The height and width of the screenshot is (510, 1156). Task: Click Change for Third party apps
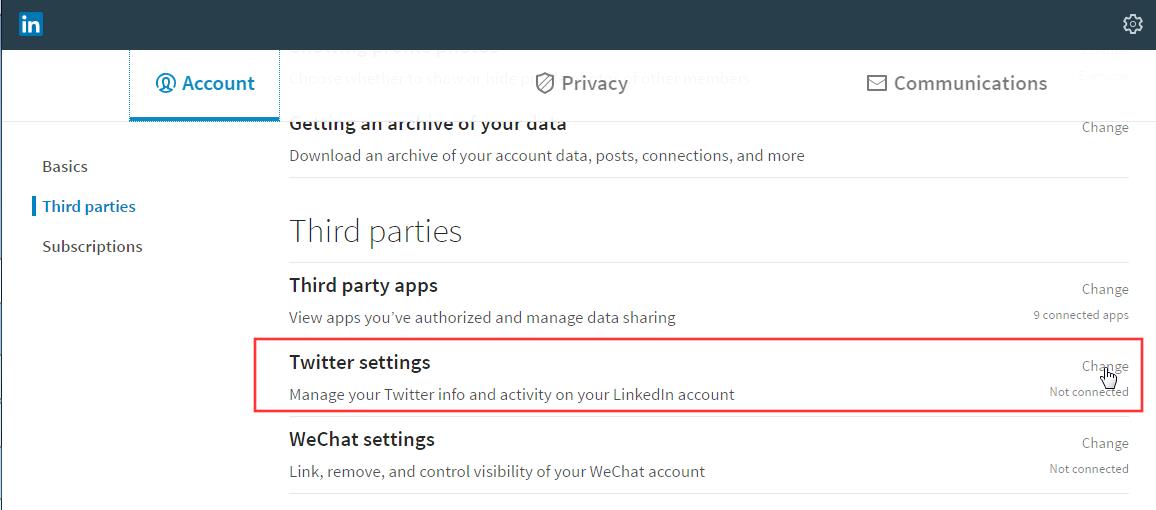[1104, 290]
